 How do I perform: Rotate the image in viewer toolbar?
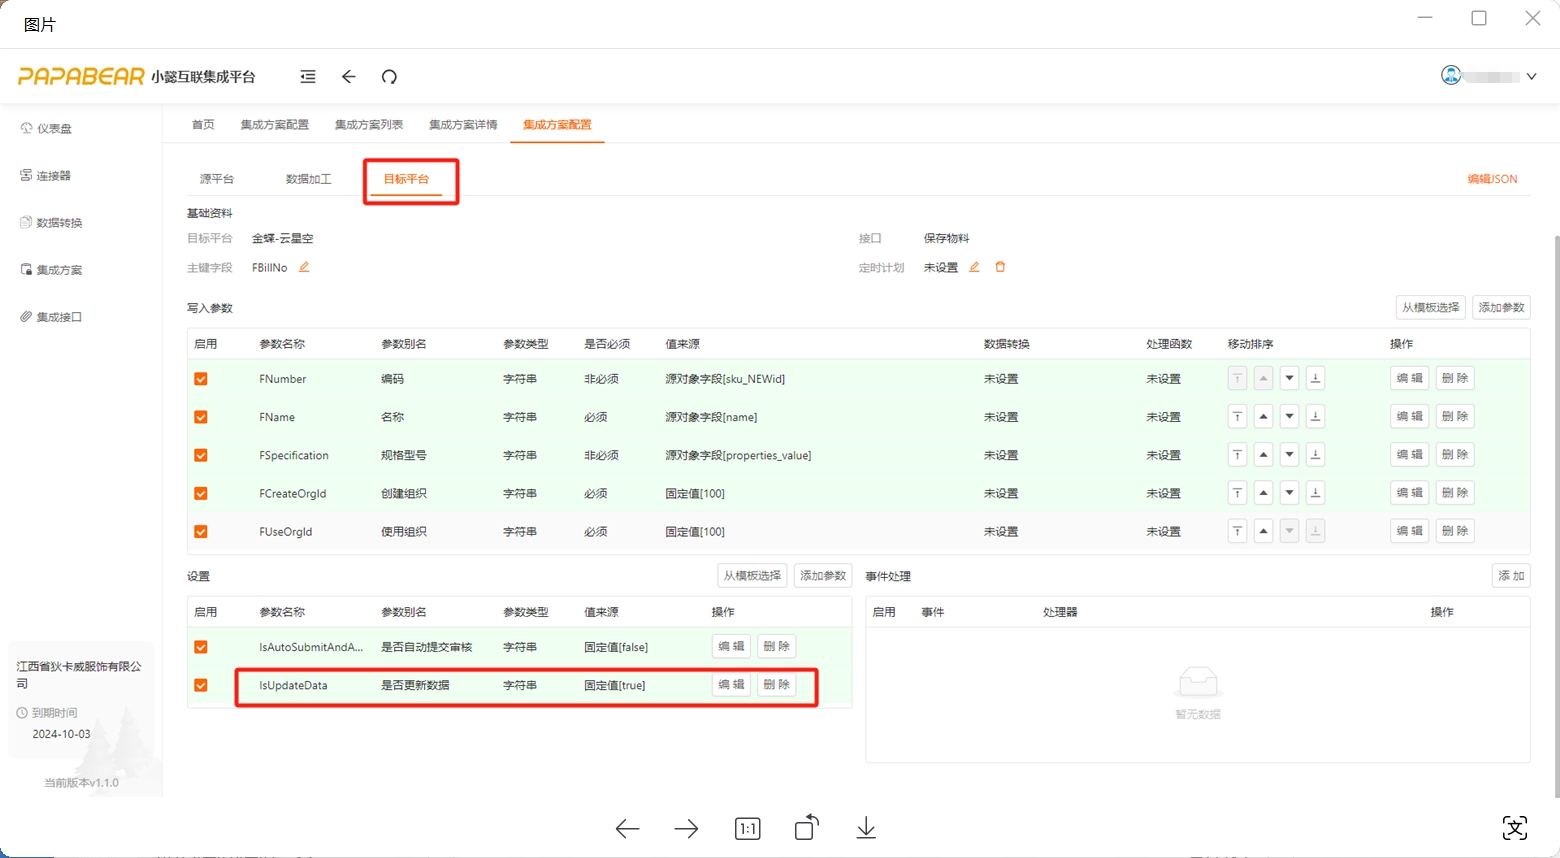pyautogui.click(x=806, y=828)
